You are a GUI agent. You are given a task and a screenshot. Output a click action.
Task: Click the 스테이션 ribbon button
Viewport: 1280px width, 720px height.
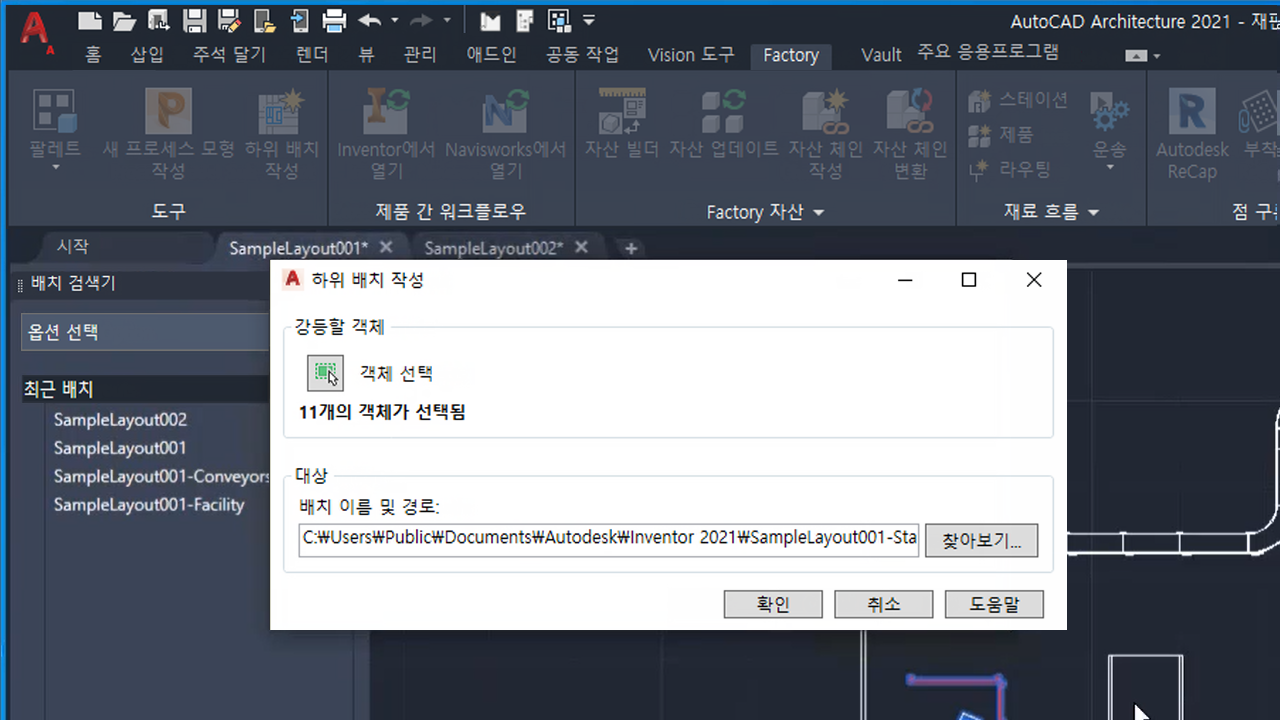[x=1018, y=100]
